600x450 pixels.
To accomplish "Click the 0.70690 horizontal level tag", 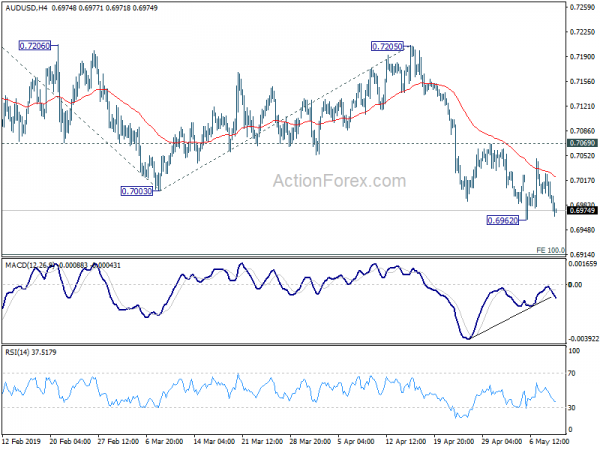I will pyautogui.click(x=582, y=143).
